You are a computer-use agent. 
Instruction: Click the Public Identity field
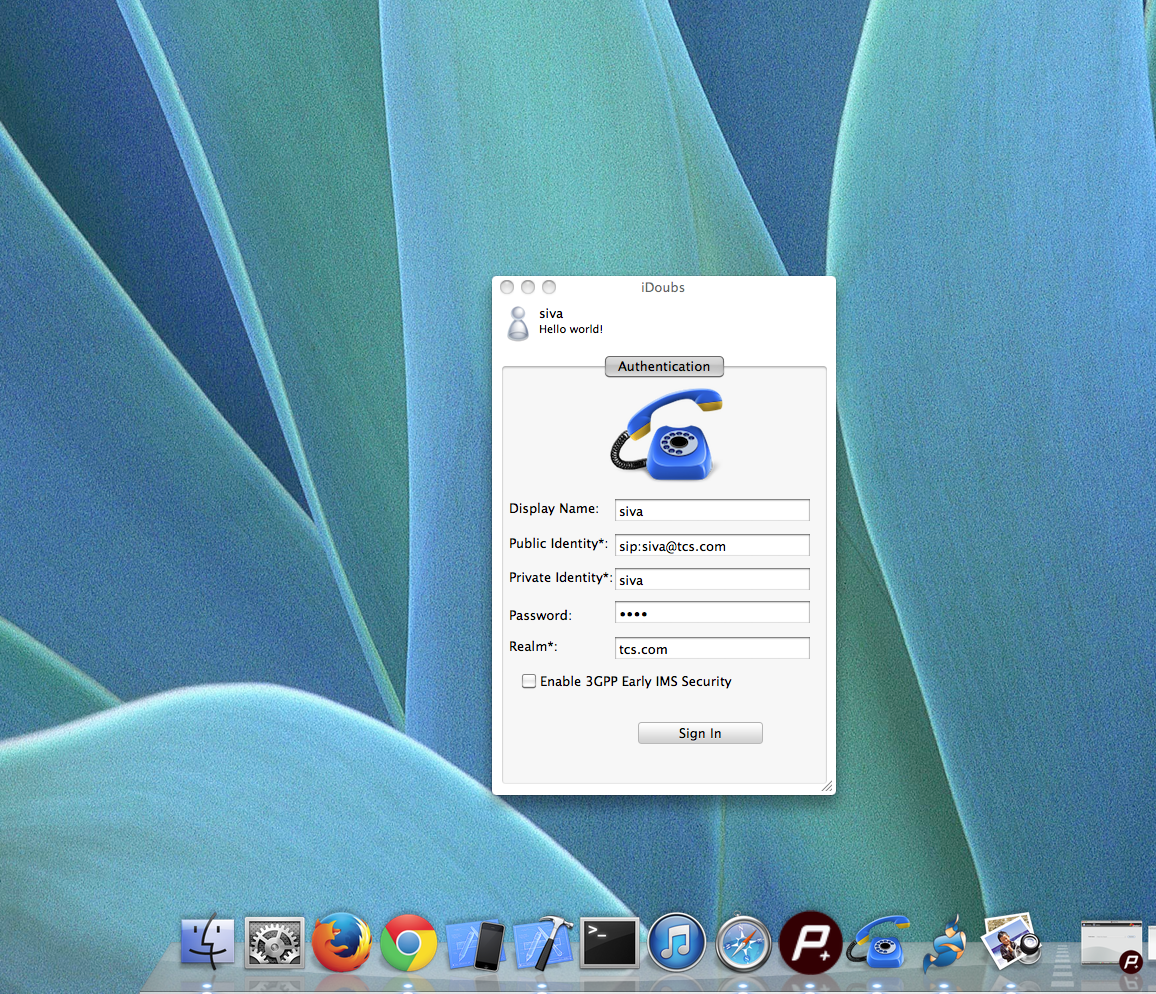tap(712, 545)
